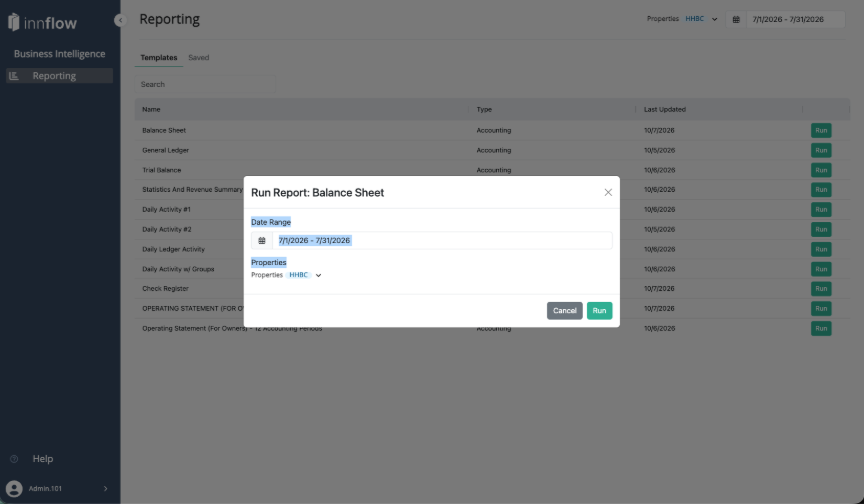Image resolution: width=864 pixels, height=504 pixels.
Task: Click the Date Range label in dialog
Action: [271, 222]
